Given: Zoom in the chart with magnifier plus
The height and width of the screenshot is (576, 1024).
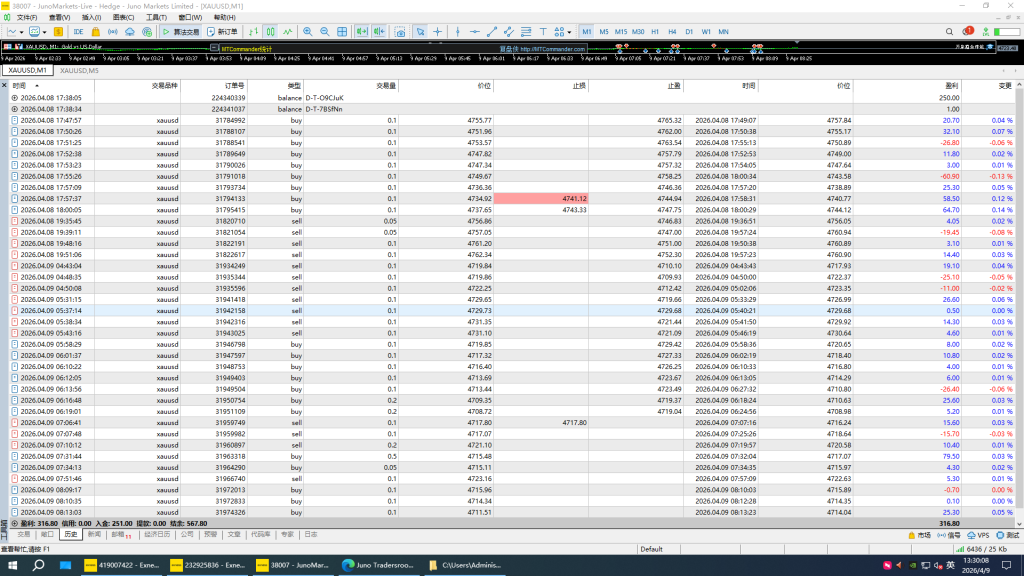Looking at the screenshot, I should tap(308, 32).
